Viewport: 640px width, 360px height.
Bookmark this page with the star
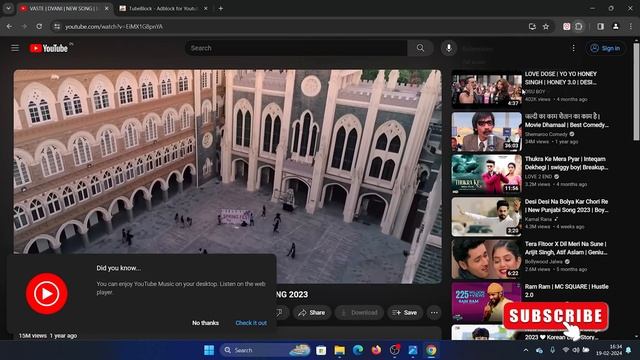point(546,27)
